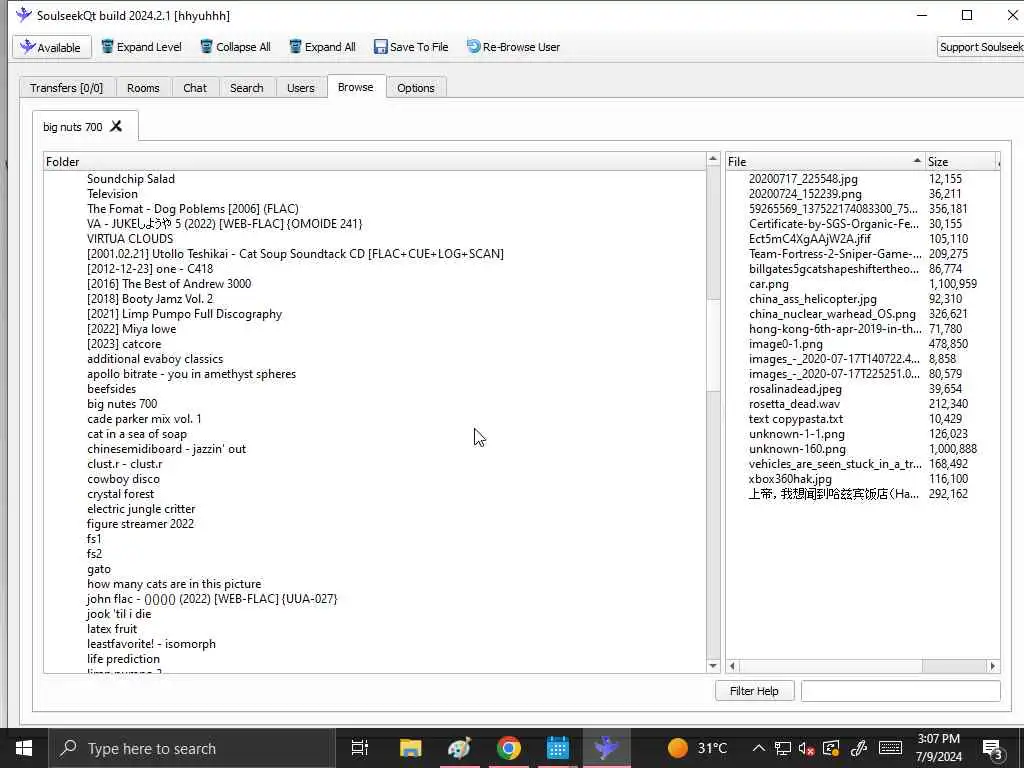Screen dimensions: 1024x768
Task: Click Expand Level toolbar button
Action: click(141, 47)
